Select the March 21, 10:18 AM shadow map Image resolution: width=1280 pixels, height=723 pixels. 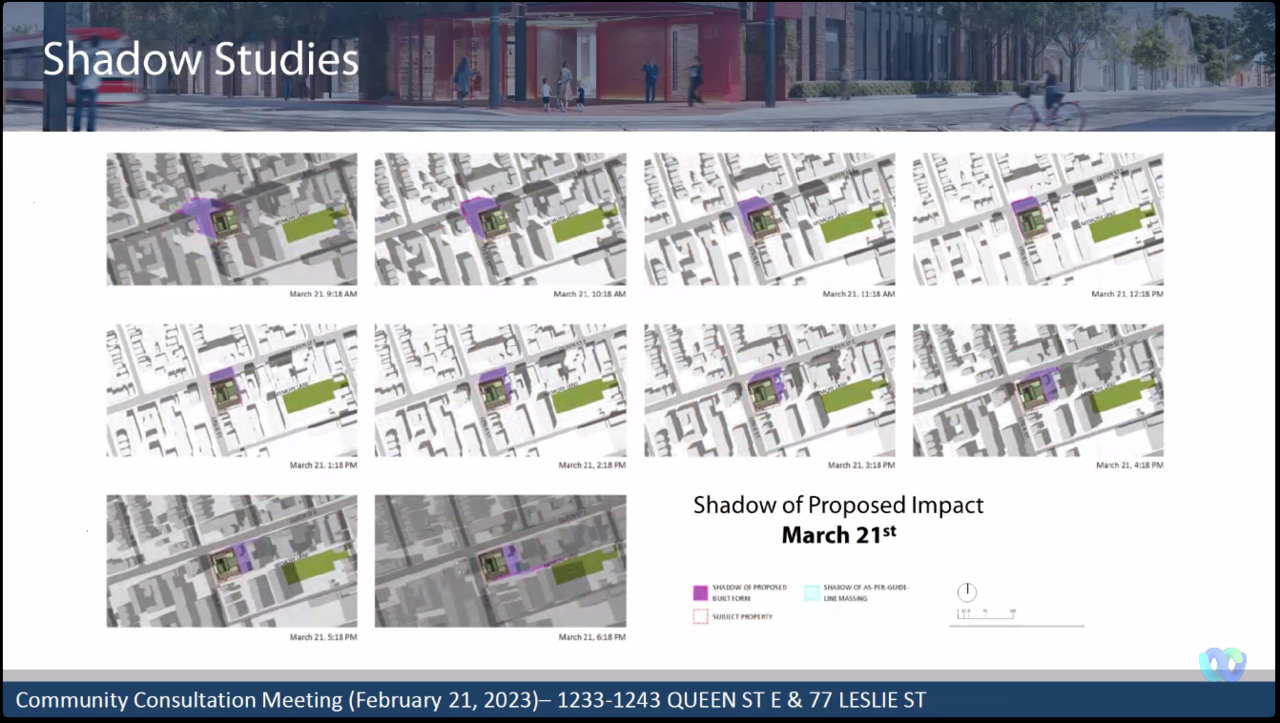(x=500, y=219)
